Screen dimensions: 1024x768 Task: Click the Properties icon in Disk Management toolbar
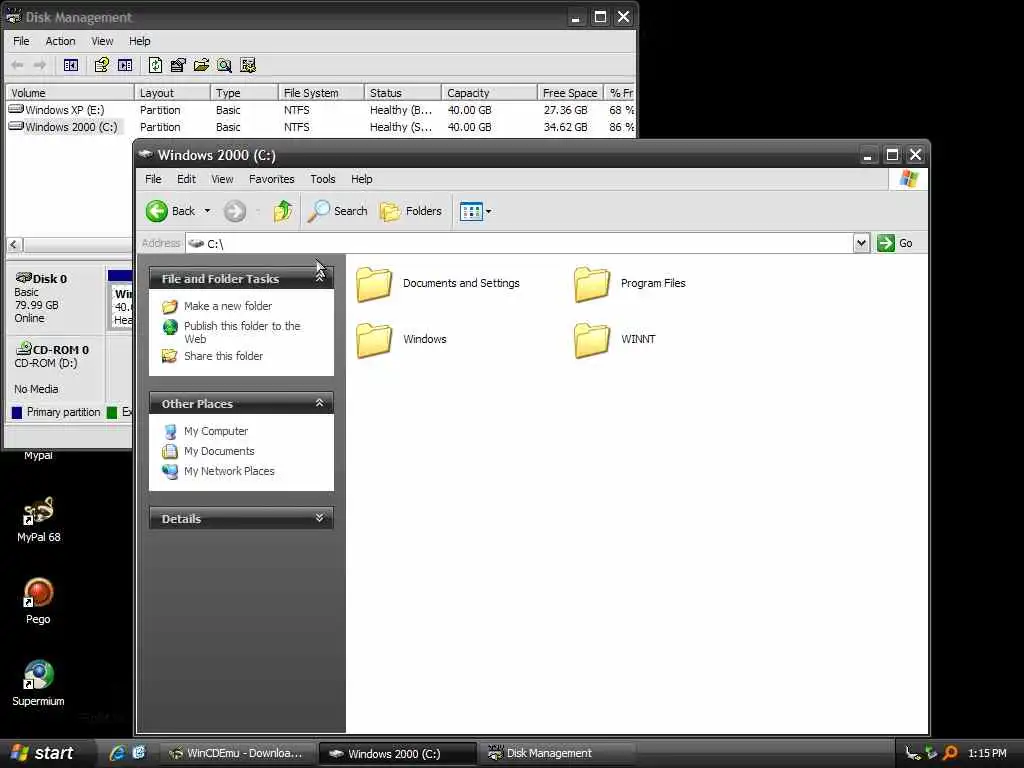tap(178, 65)
